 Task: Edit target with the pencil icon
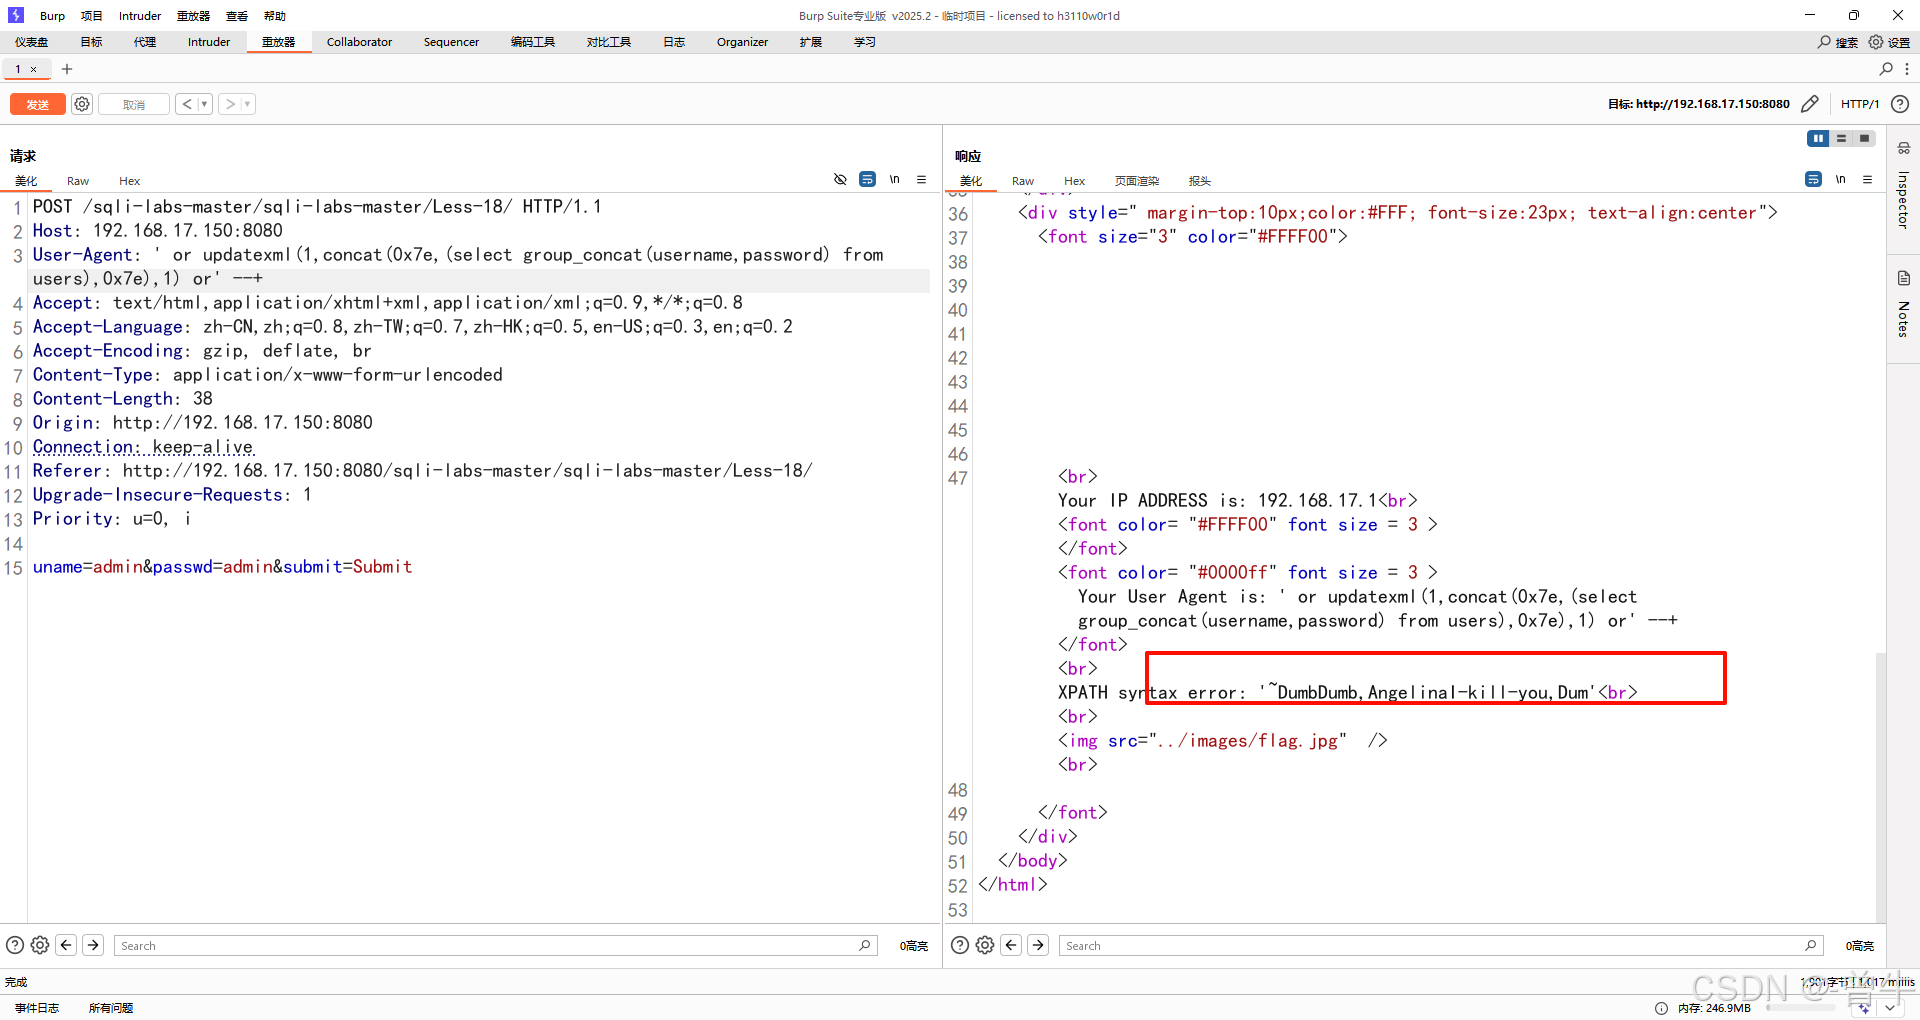pyautogui.click(x=1810, y=104)
